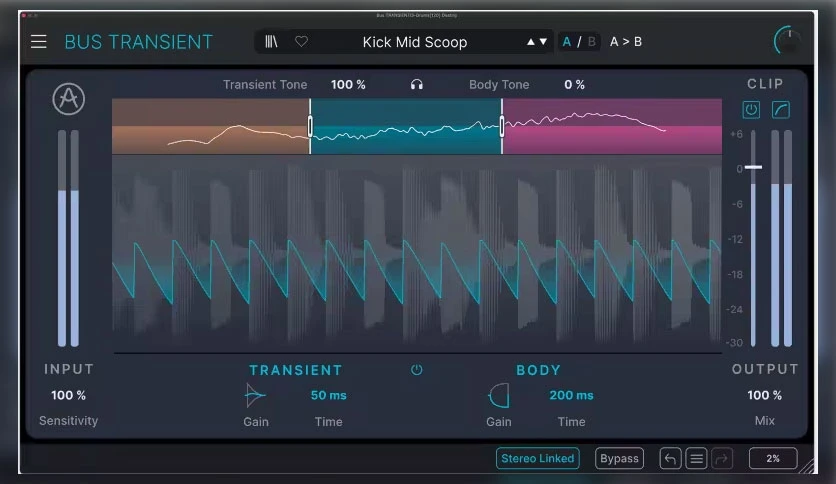The height and width of the screenshot is (484, 836).
Task: Open the edit history list
Action: coord(696,458)
